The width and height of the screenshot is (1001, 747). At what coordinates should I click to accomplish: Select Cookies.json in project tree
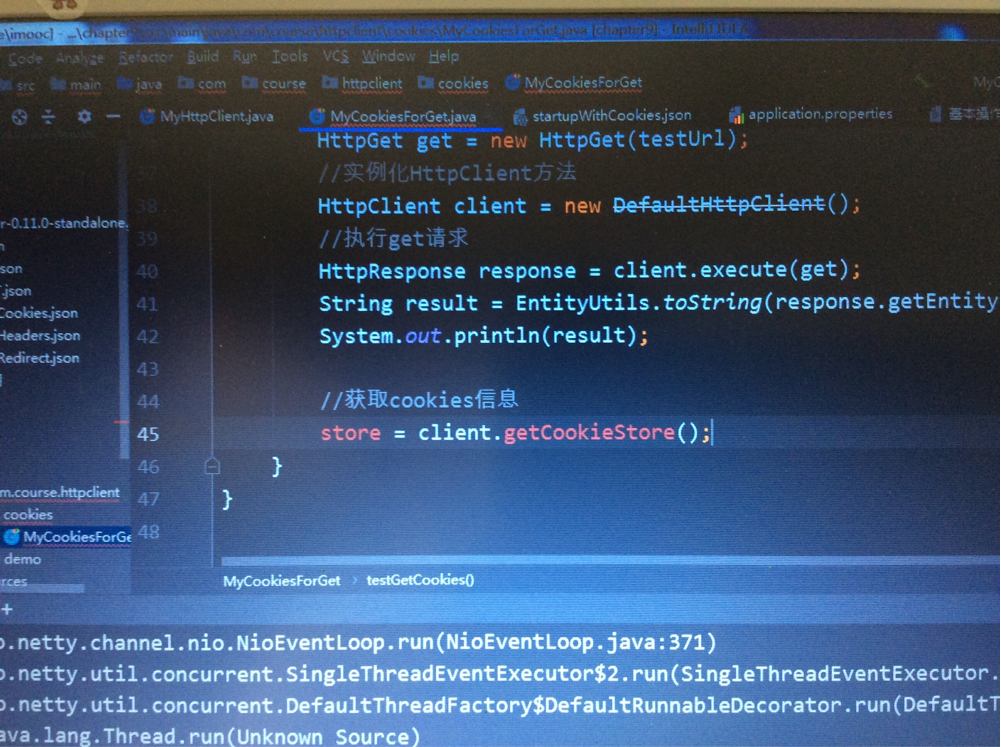click(39, 313)
